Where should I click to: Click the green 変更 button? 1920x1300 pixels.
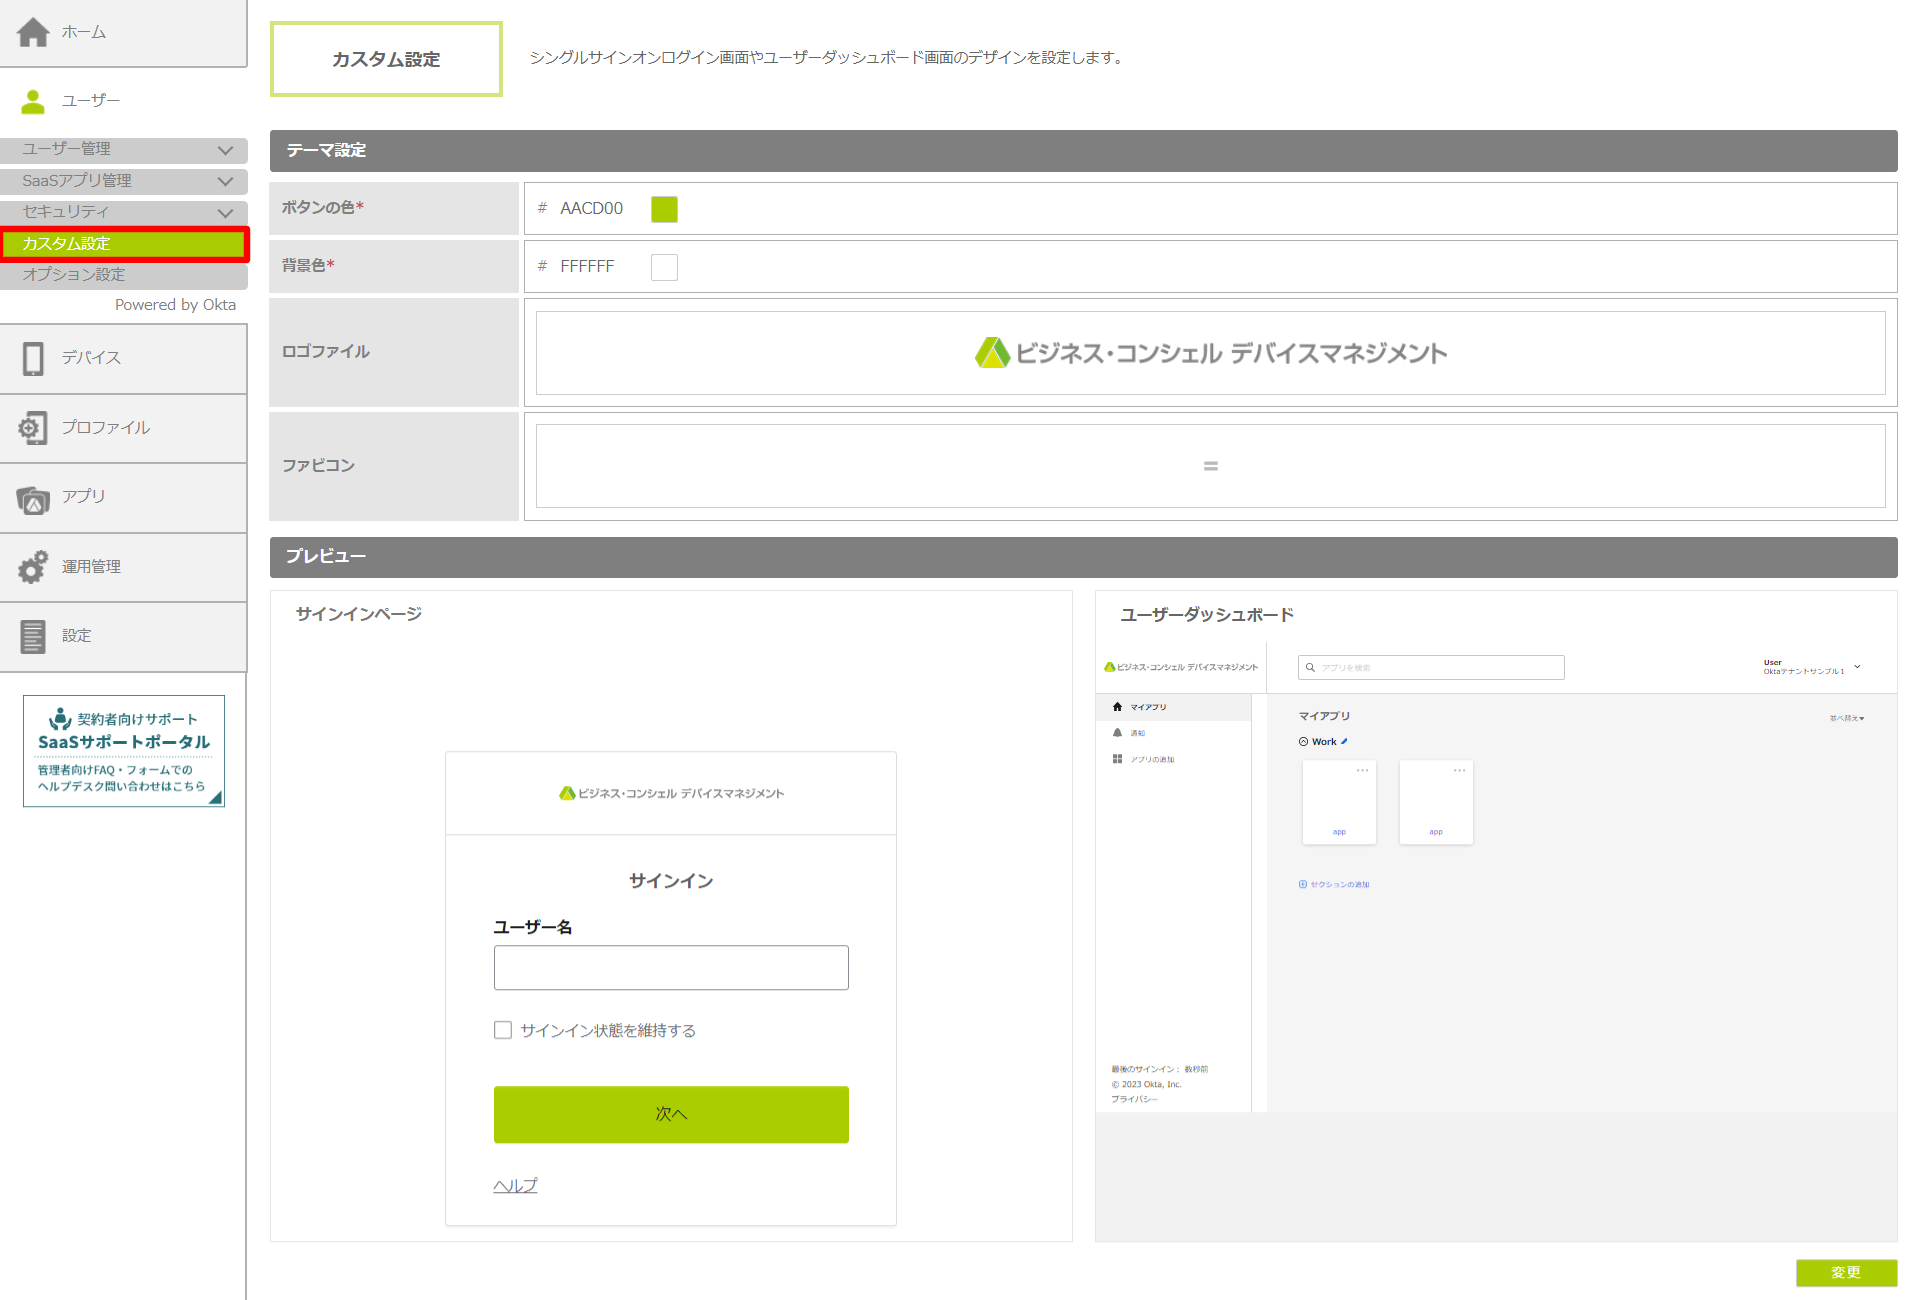pyautogui.click(x=1846, y=1272)
